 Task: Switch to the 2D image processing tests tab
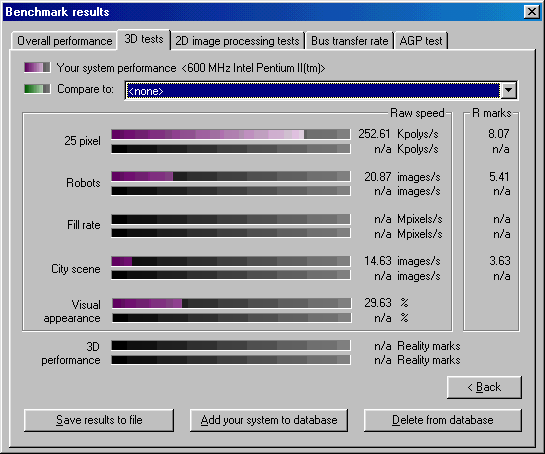237,41
